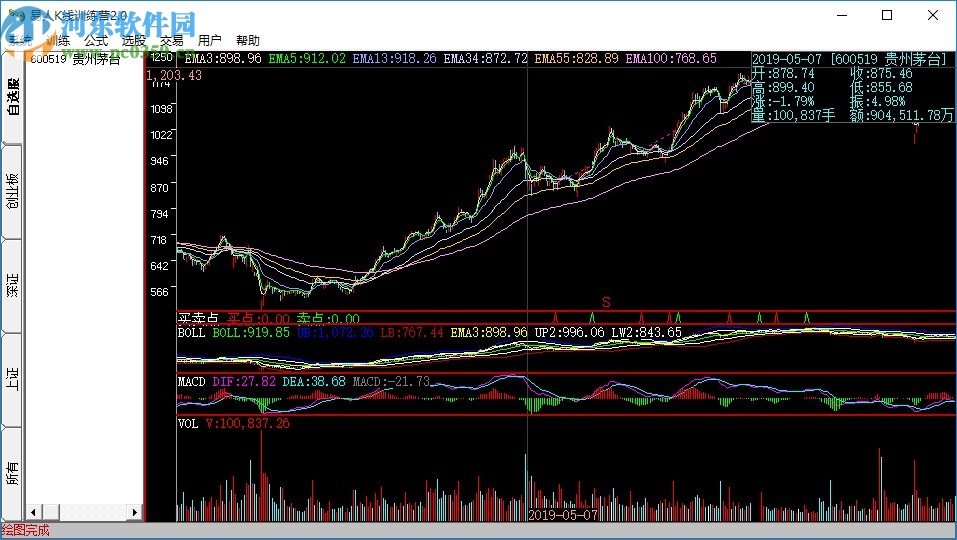Switch to the 深证 side tab
The height and width of the screenshot is (540, 957).
13,285
